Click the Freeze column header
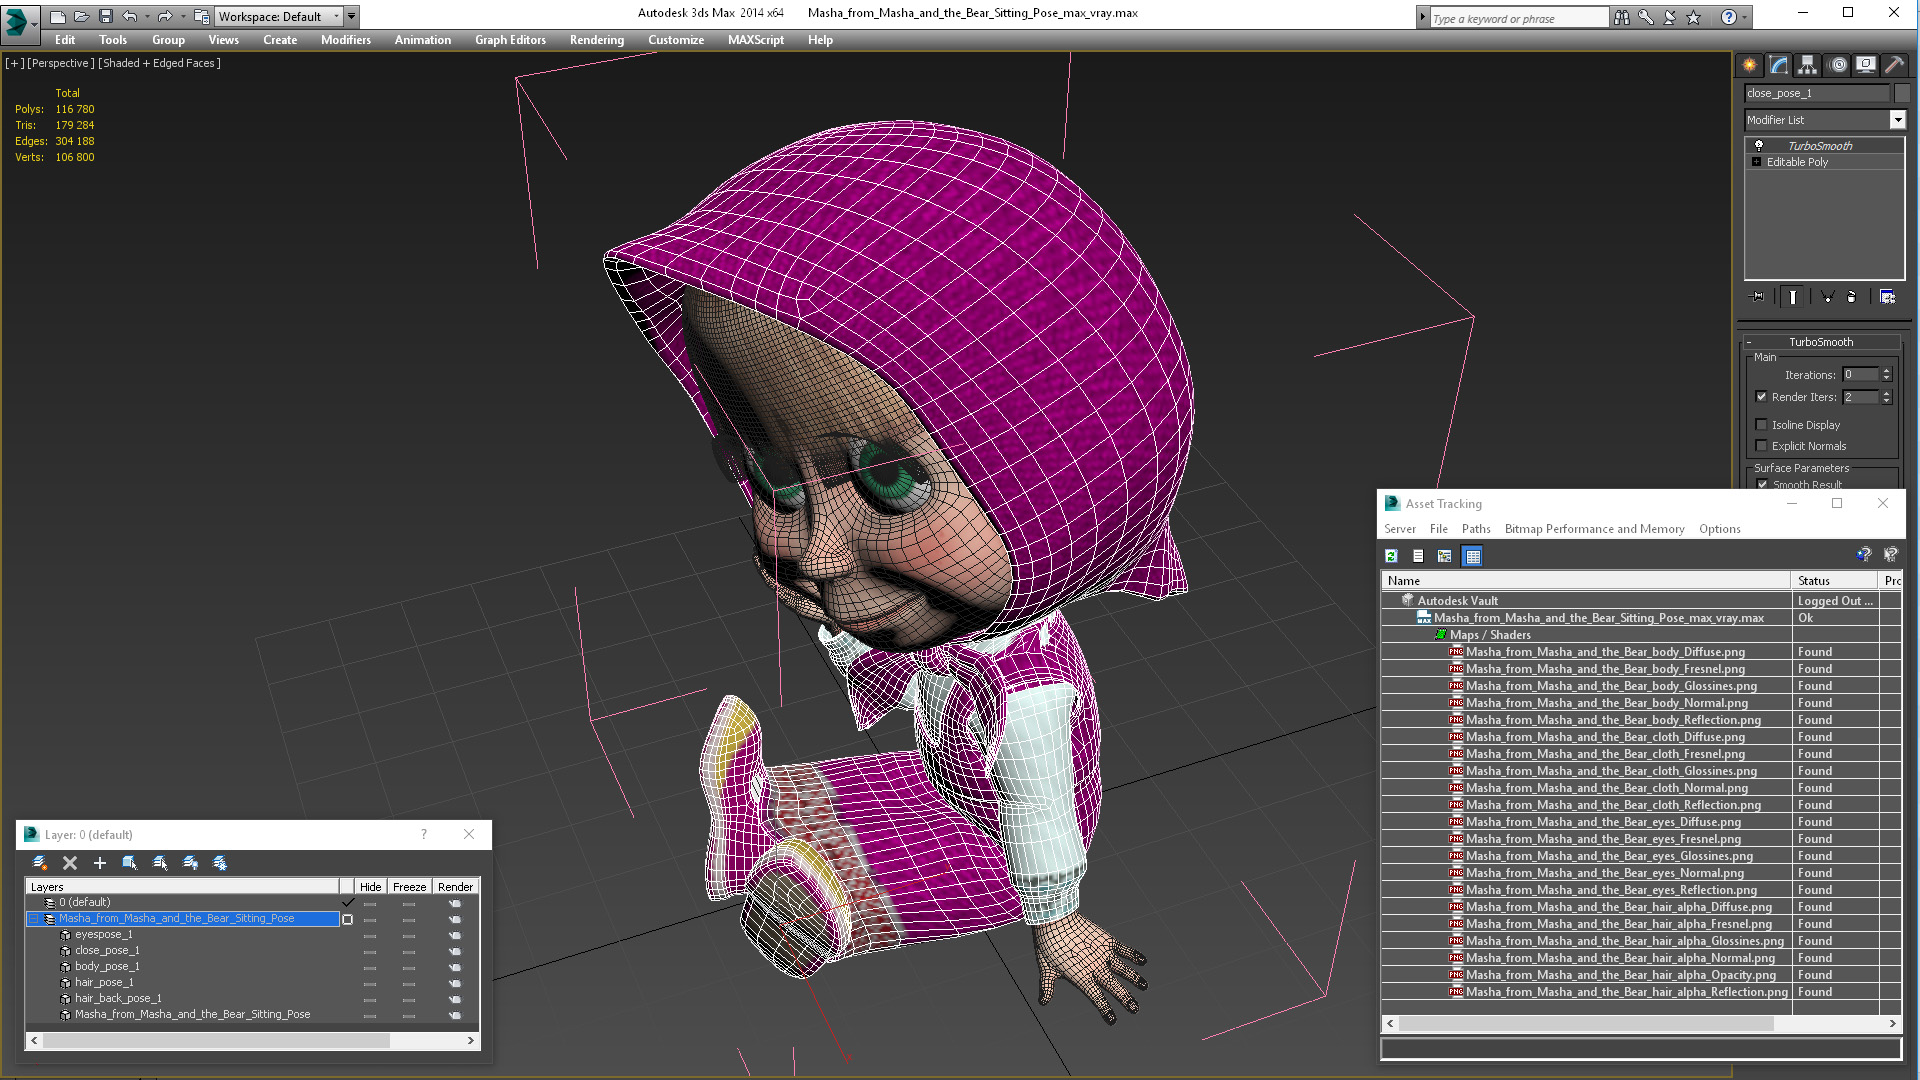 pyautogui.click(x=409, y=887)
